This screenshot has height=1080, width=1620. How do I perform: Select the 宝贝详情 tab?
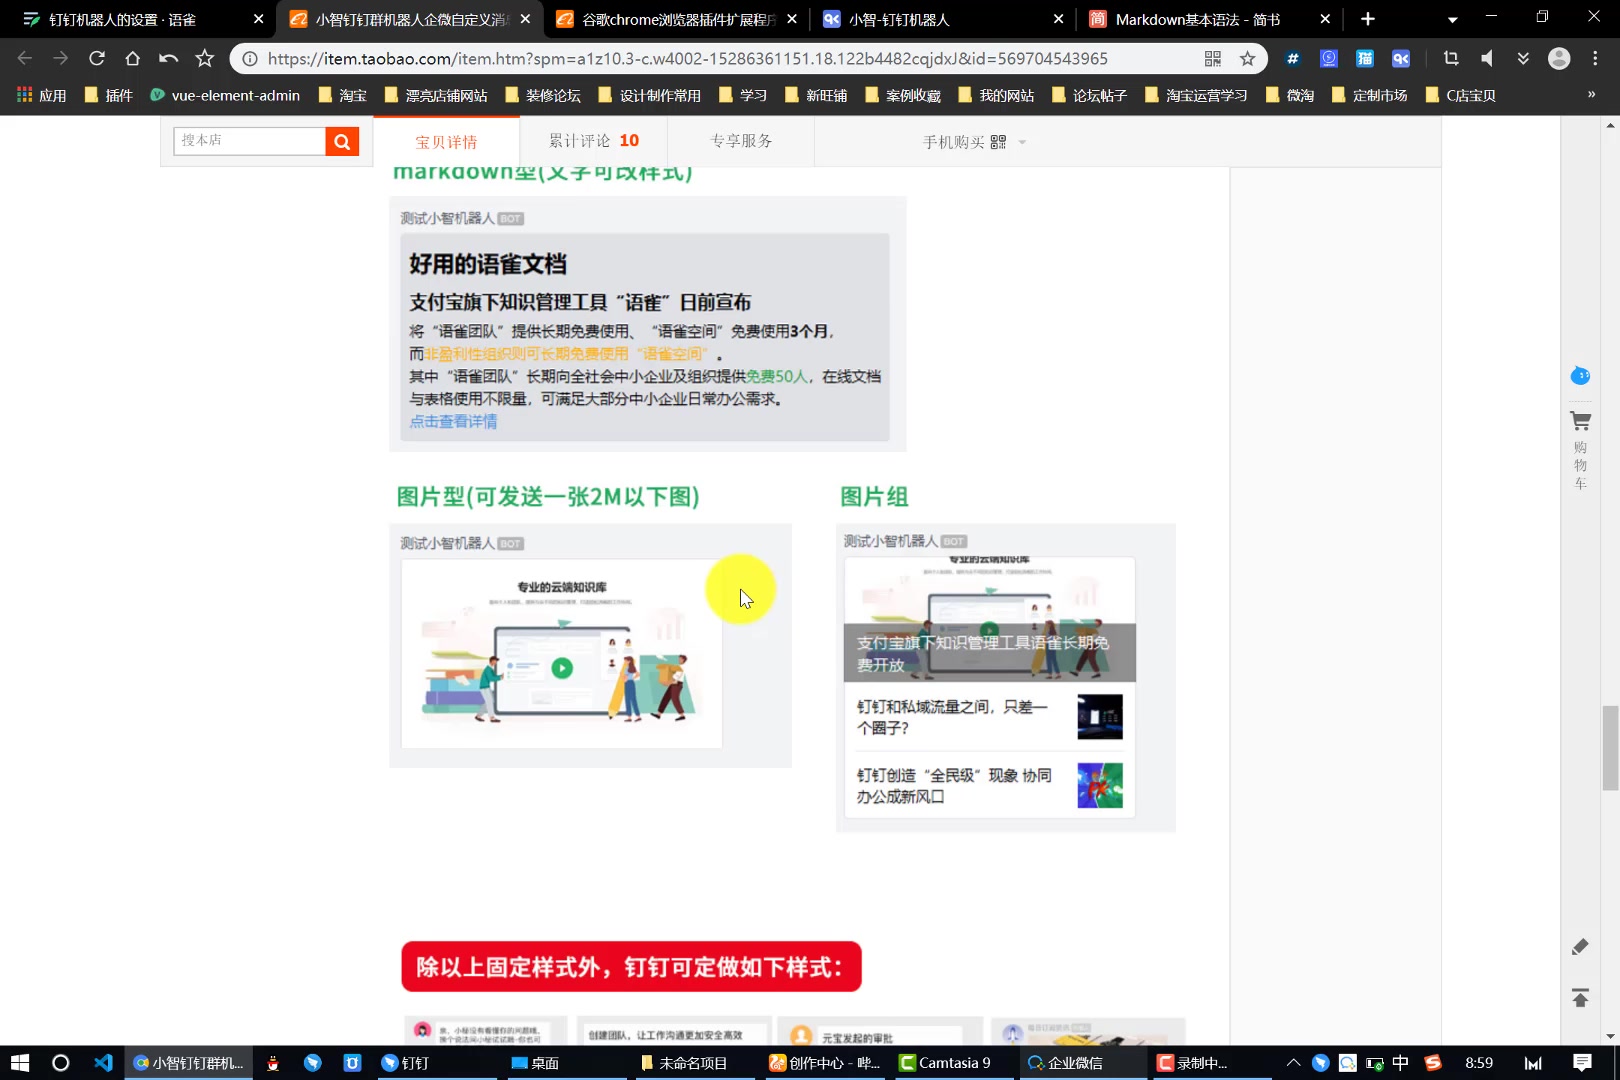446,142
